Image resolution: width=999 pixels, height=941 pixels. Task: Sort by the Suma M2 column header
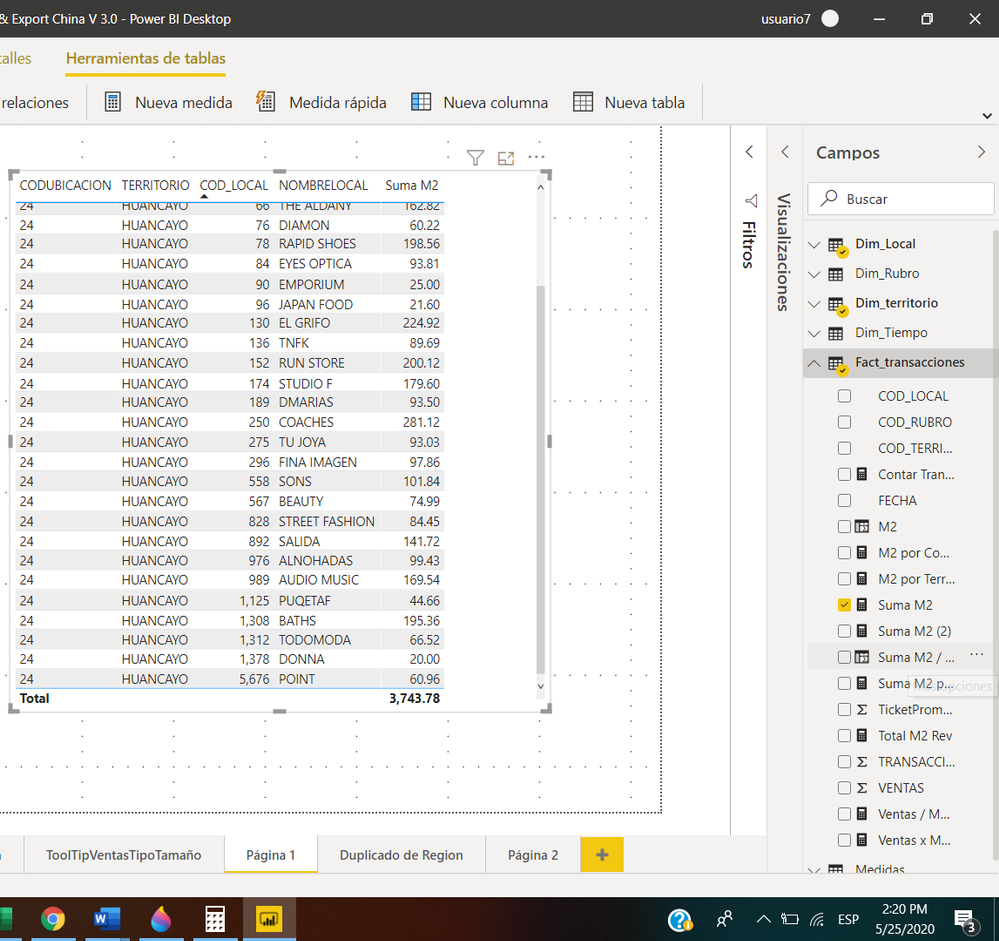click(412, 185)
